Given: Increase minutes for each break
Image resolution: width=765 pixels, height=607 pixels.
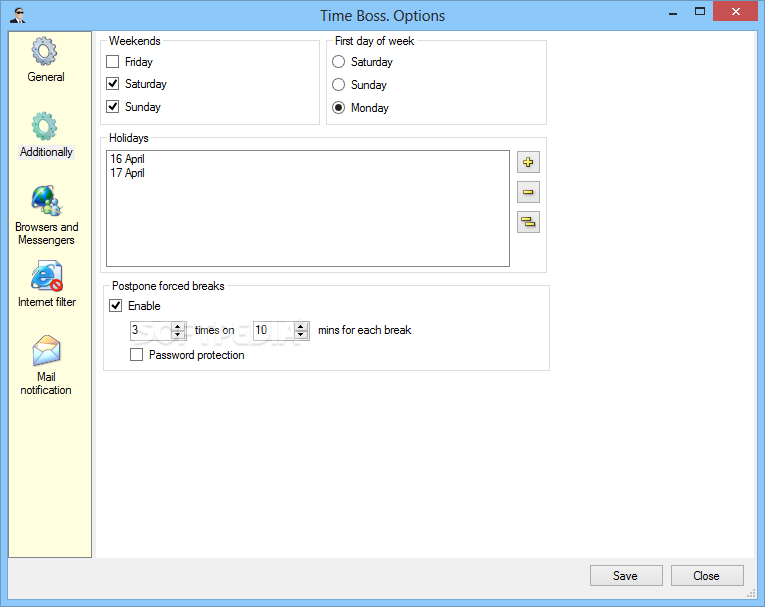Looking at the screenshot, I should (x=301, y=326).
